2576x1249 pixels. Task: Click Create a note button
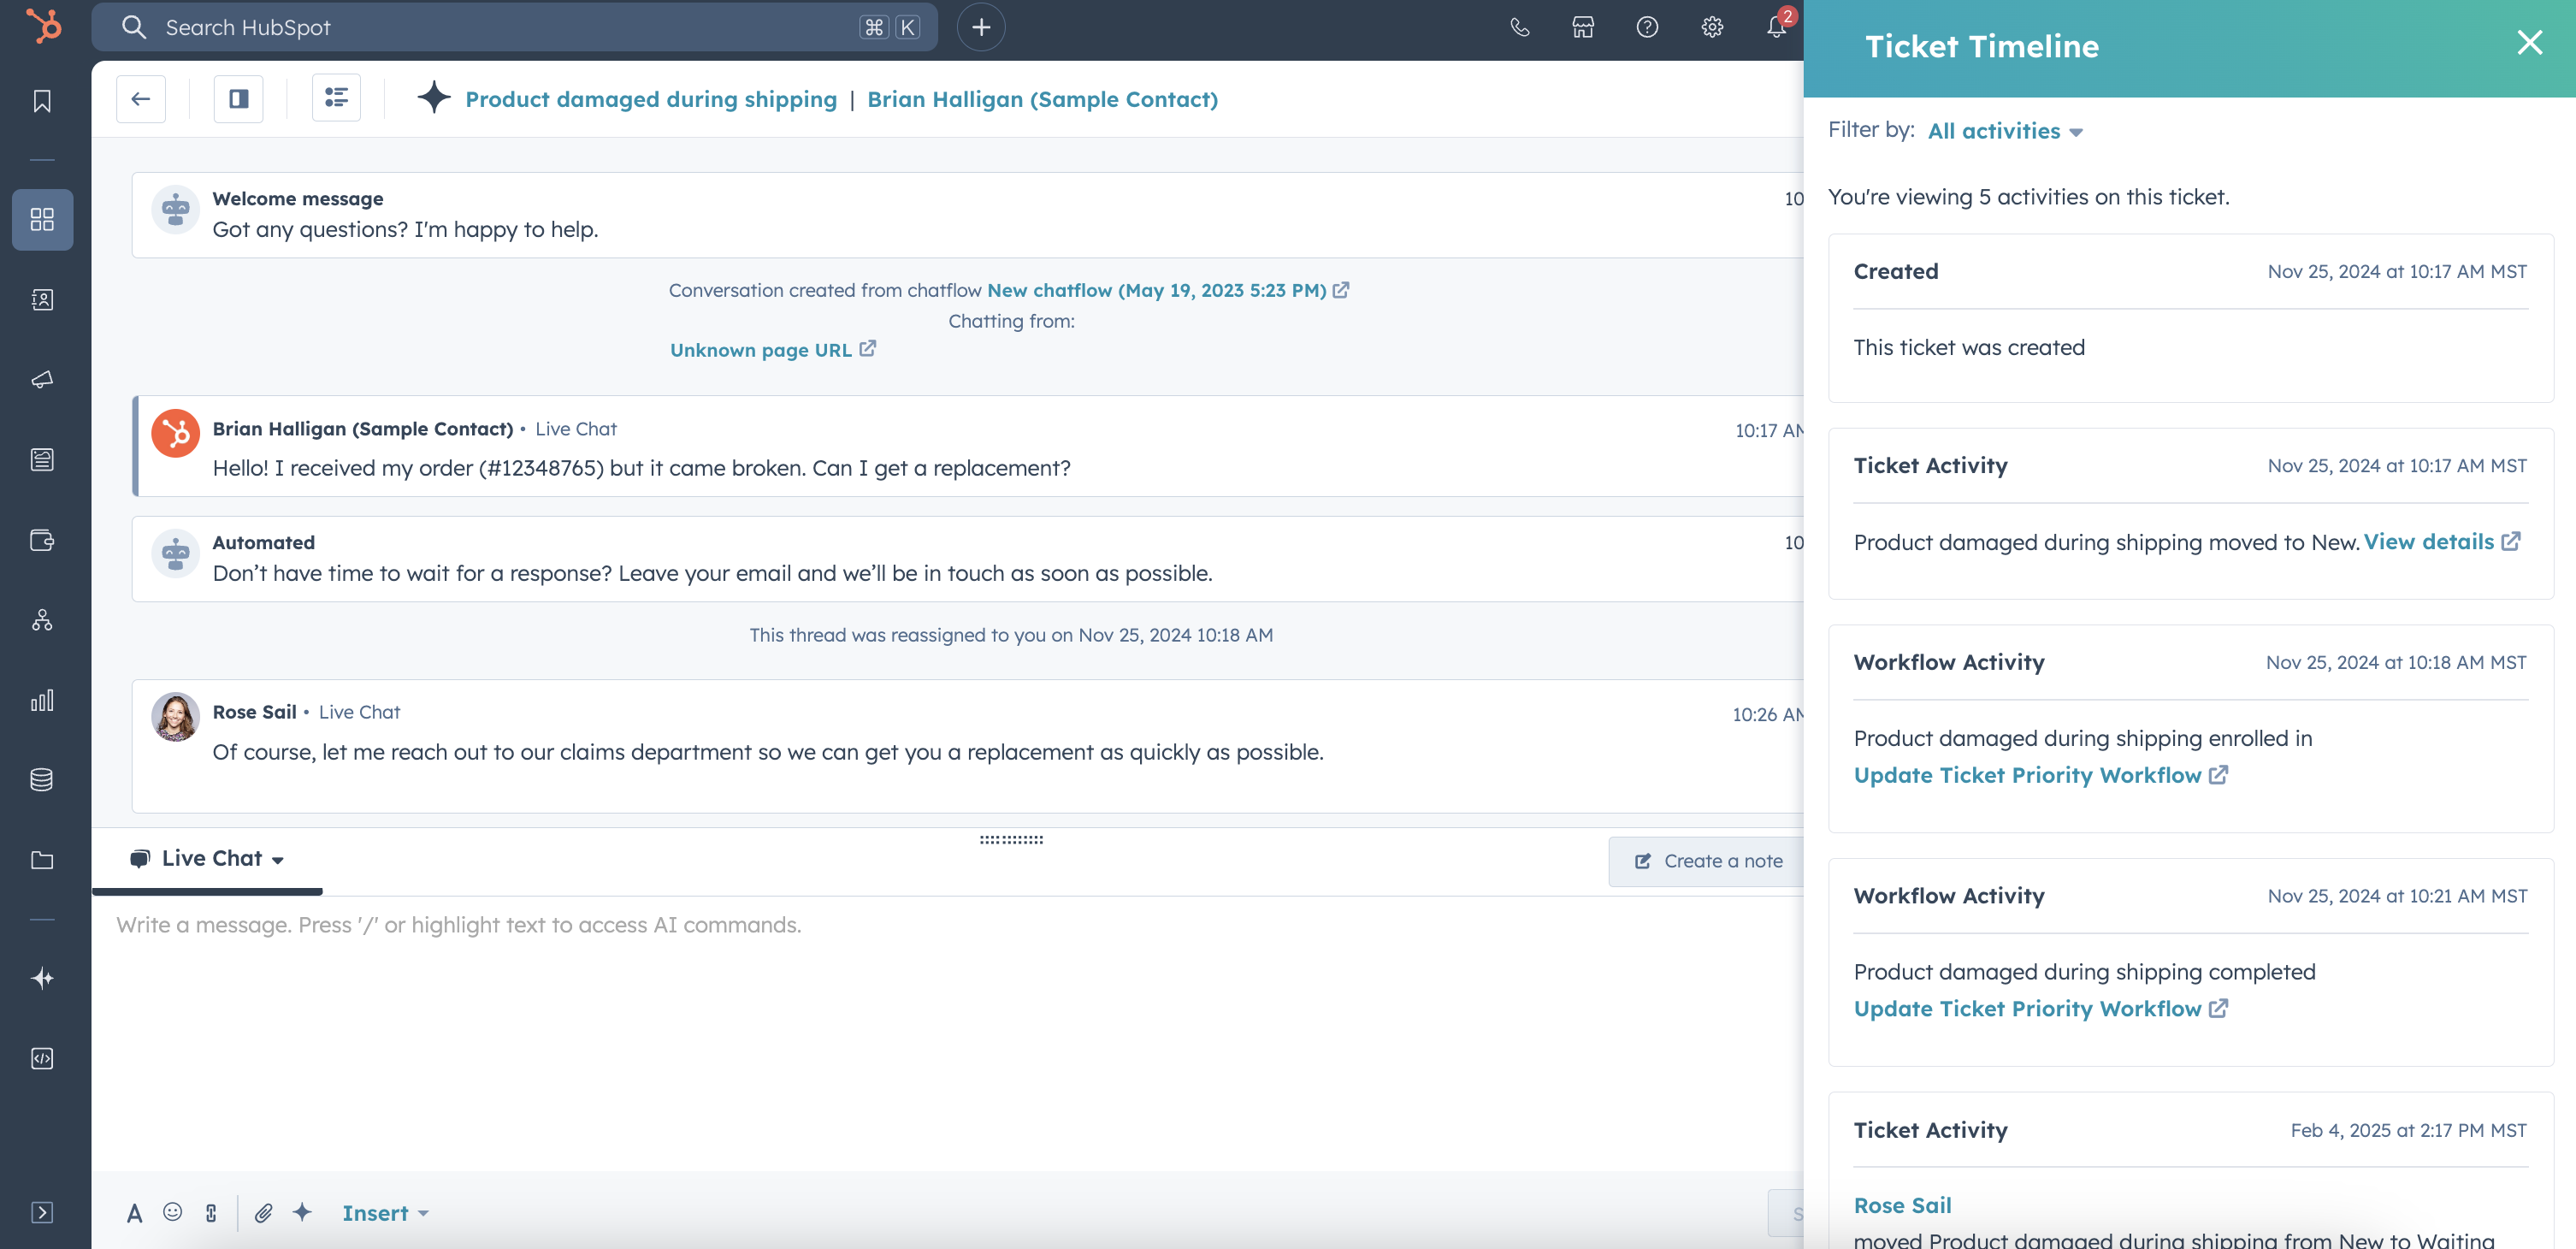tap(1708, 861)
